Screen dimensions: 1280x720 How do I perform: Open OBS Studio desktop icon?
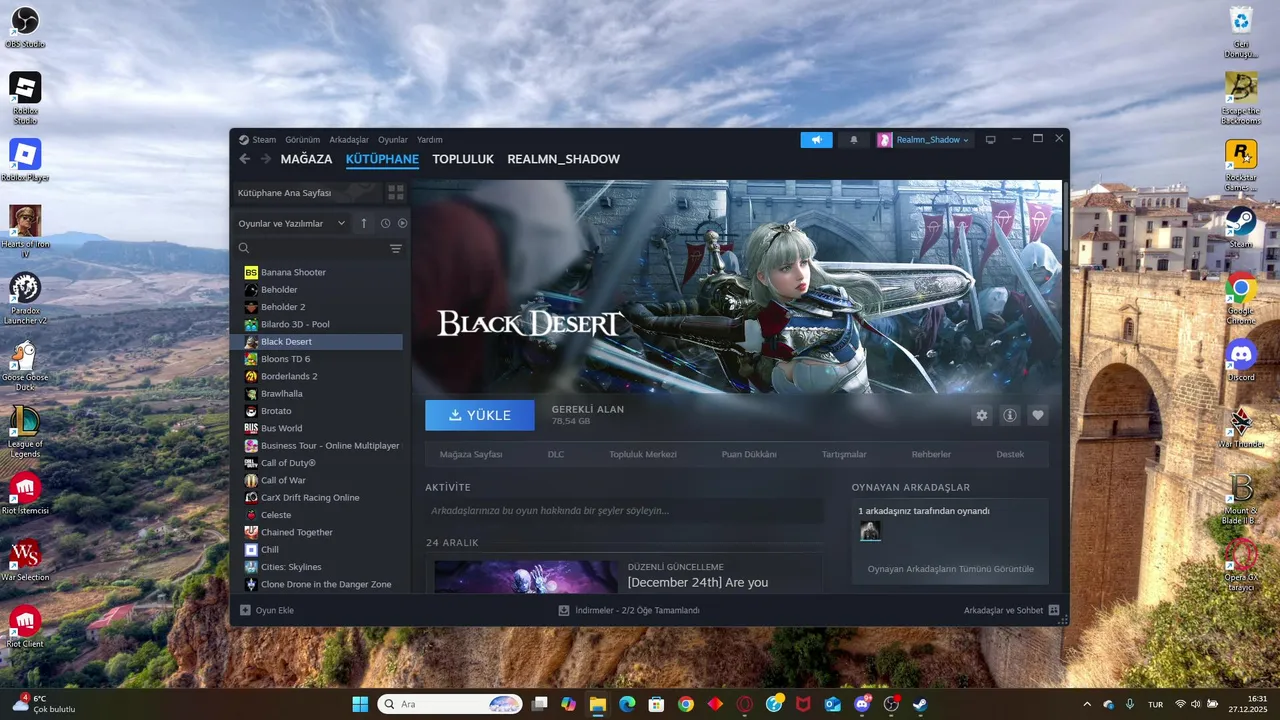[25, 27]
